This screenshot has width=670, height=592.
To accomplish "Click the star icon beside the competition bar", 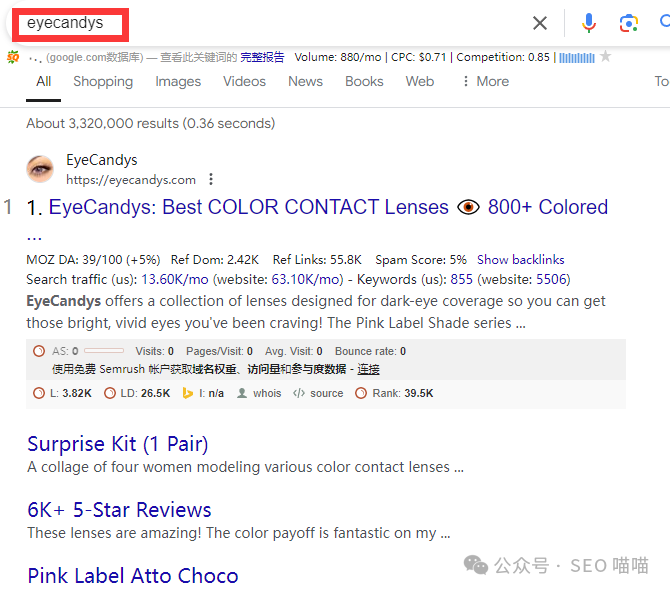I will point(604,57).
